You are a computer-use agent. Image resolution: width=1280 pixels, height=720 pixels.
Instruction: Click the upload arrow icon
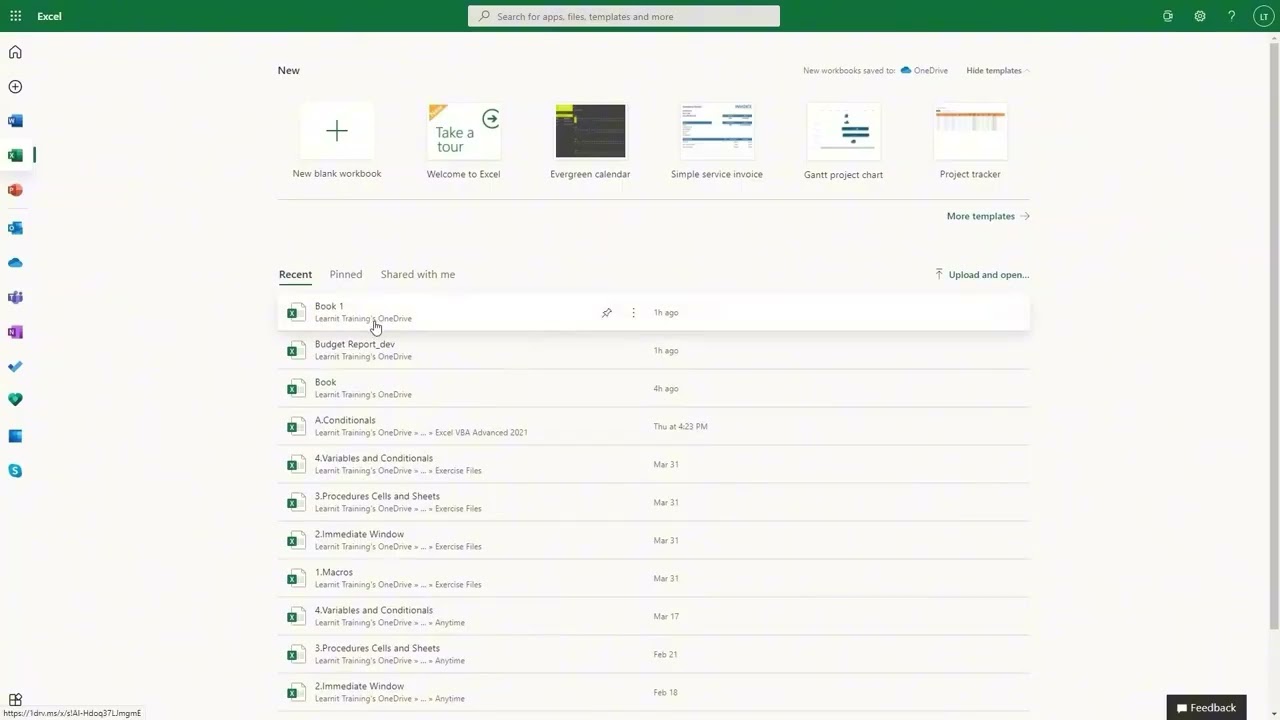[938, 274]
